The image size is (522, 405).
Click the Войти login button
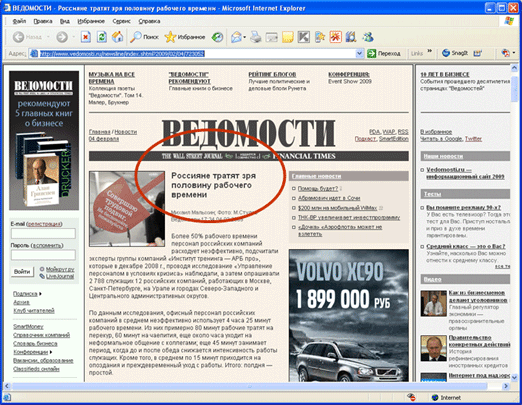point(22,271)
